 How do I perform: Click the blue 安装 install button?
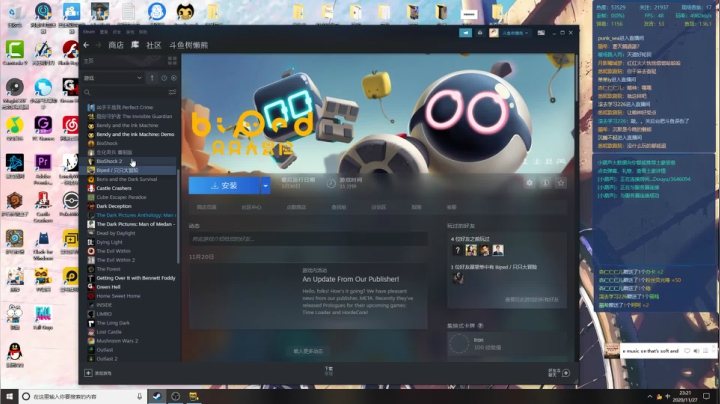tap(224, 185)
